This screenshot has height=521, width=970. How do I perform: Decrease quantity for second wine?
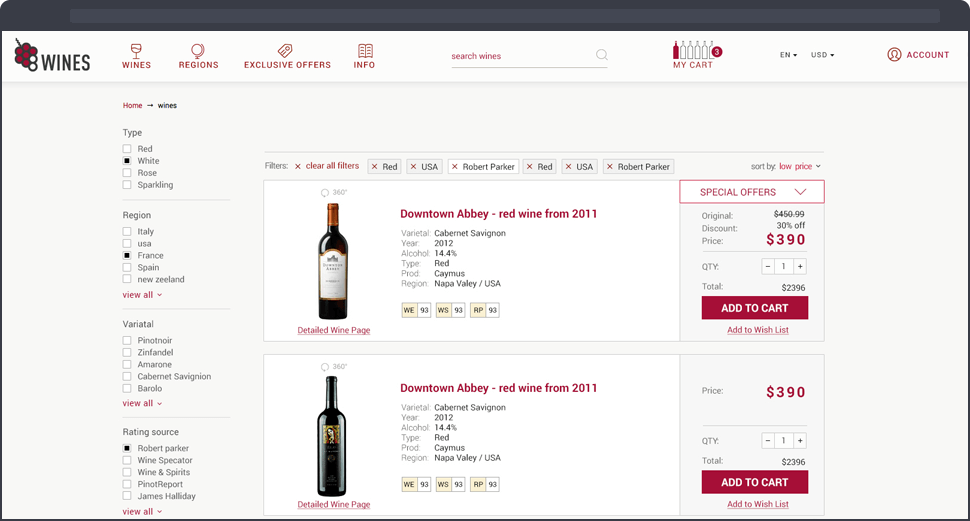[768, 441]
